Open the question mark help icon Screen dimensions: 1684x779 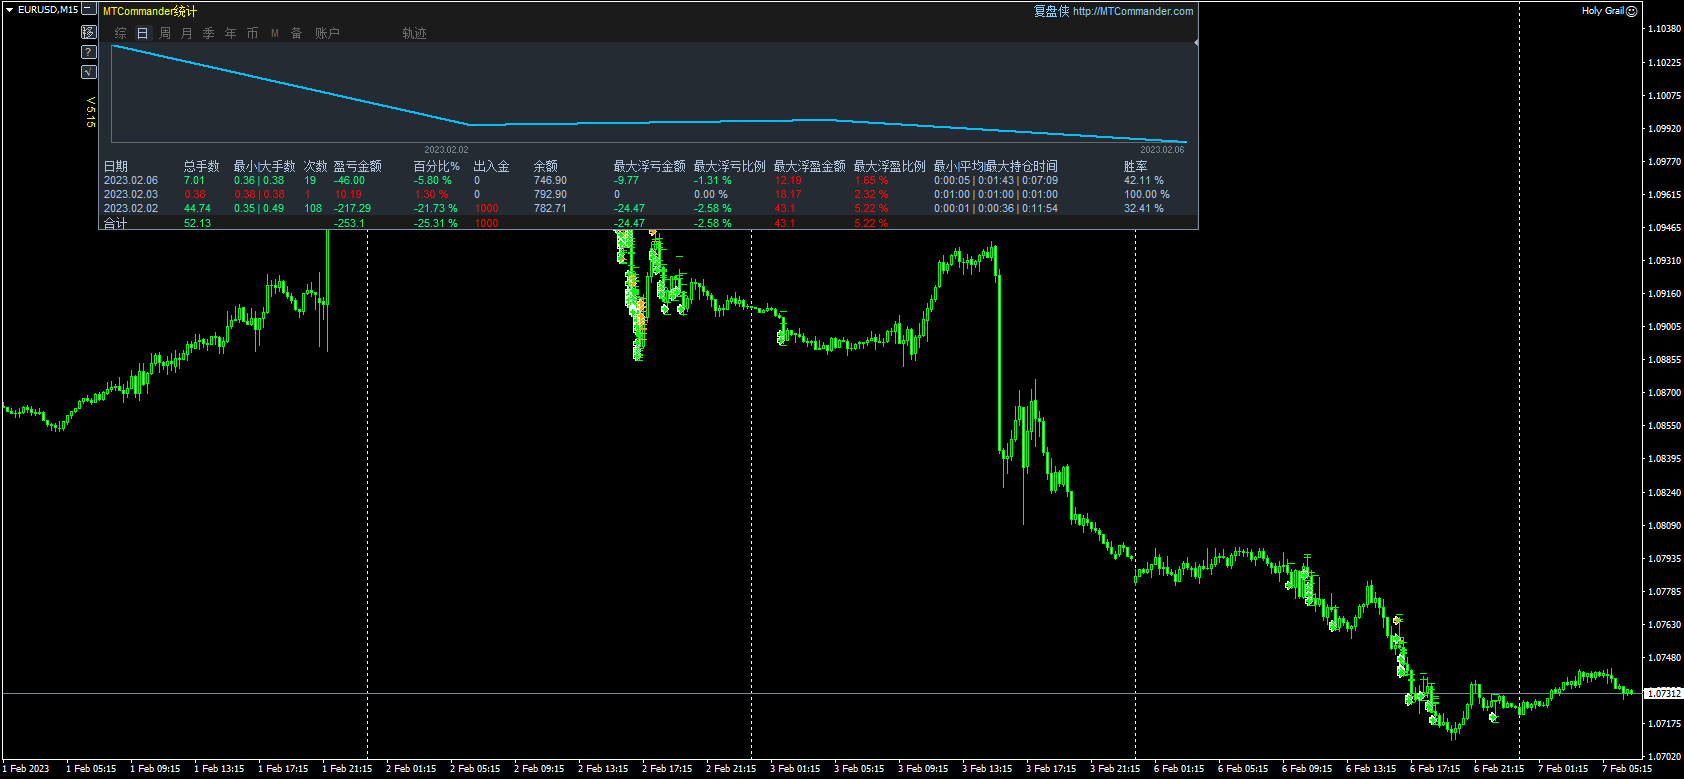[x=89, y=52]
